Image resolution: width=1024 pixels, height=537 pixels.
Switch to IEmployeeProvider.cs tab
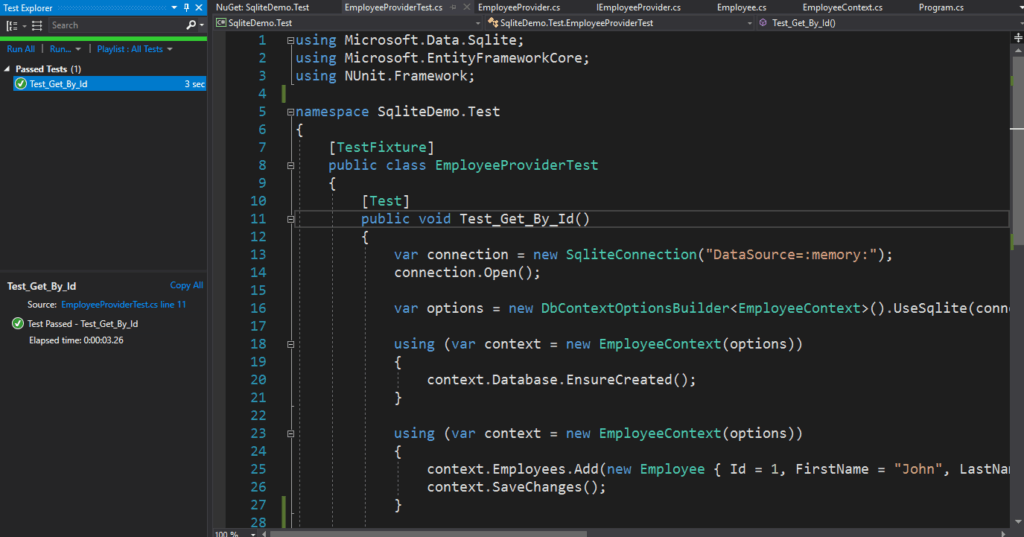pyautogui.click(x=638, y=8)
